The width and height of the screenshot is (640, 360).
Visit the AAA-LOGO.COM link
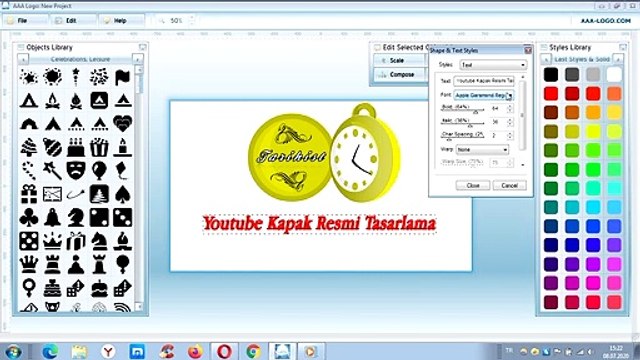[606, 21]
